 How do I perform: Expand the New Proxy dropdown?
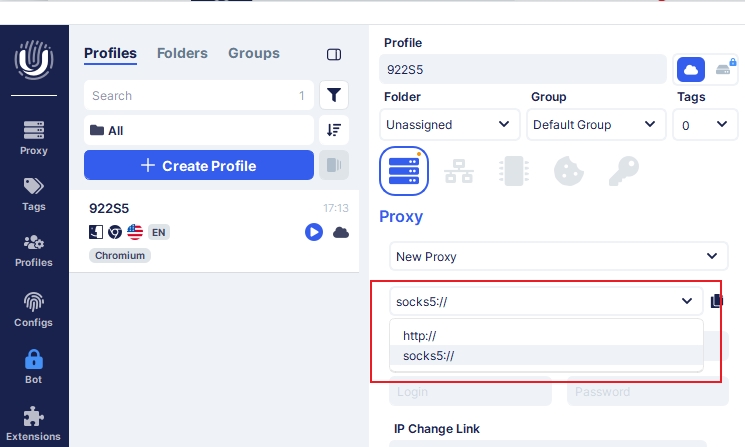click(558, 256)
